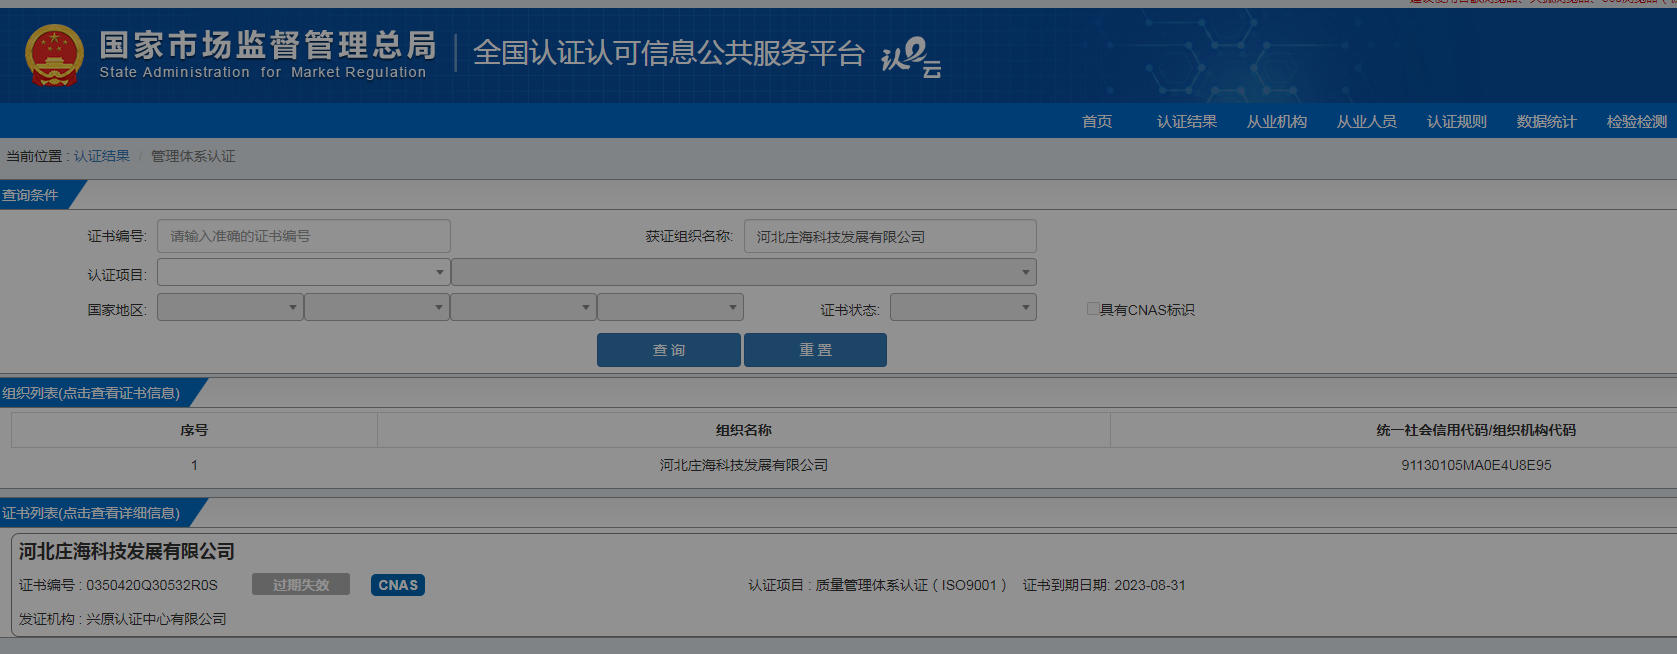Open the 证书状态 dropdown
This screenshot has height=654, width=1677.
point(963,307)
